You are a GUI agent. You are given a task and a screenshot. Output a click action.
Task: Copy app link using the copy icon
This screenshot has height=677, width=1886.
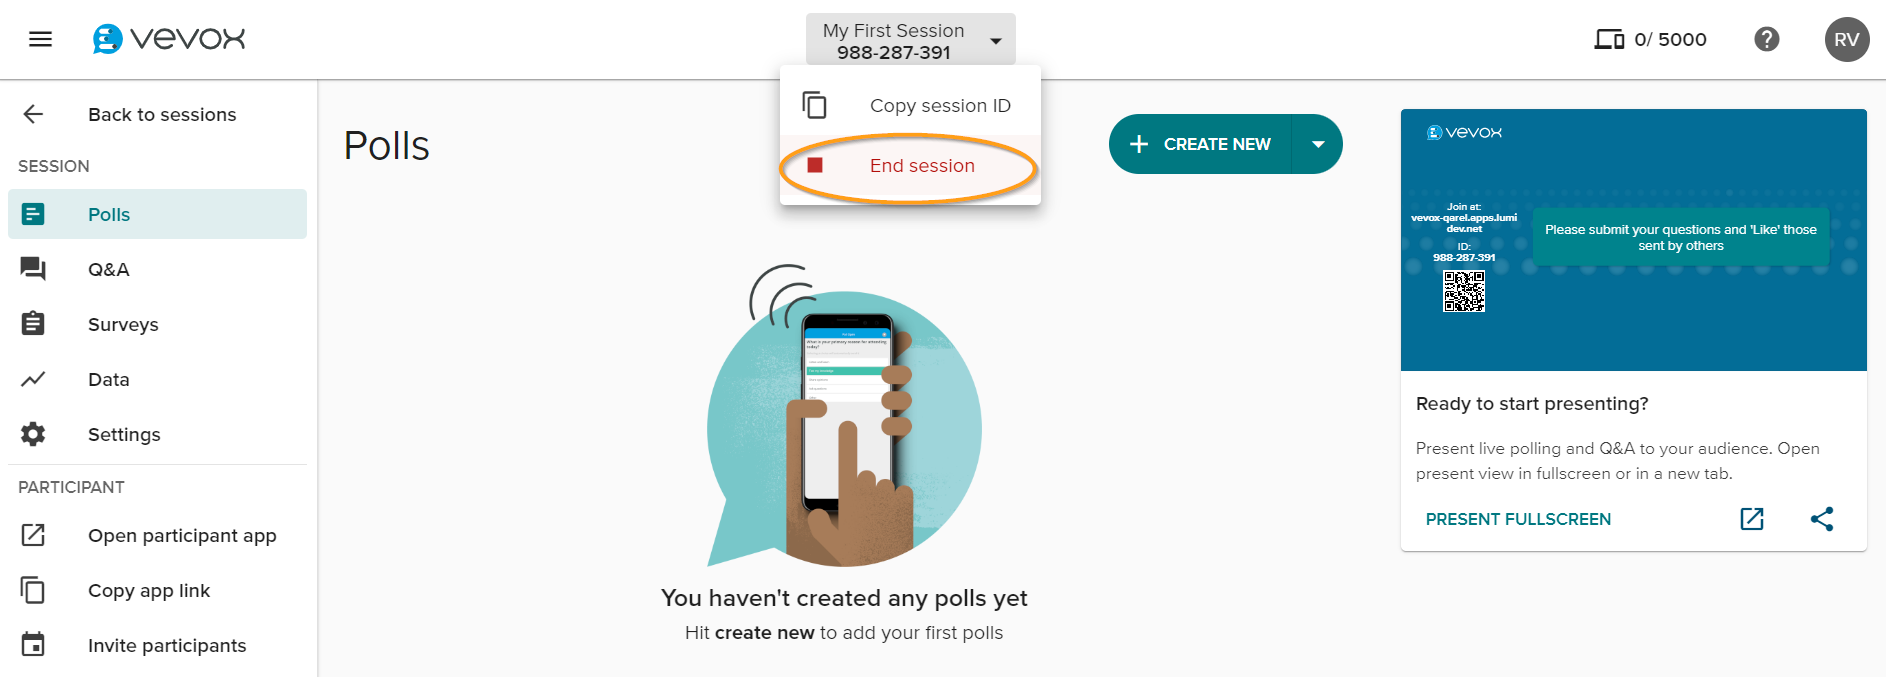(x=34, y=590)
